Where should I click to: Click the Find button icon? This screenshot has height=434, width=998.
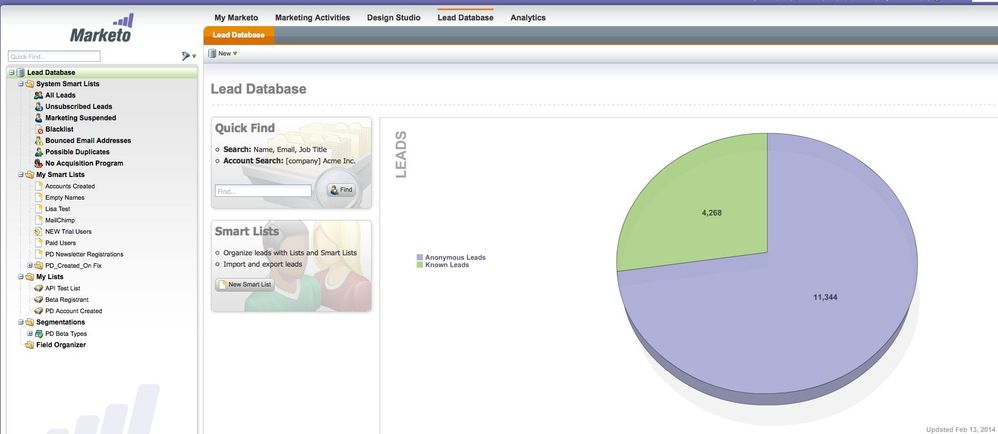tap(342, 189)
